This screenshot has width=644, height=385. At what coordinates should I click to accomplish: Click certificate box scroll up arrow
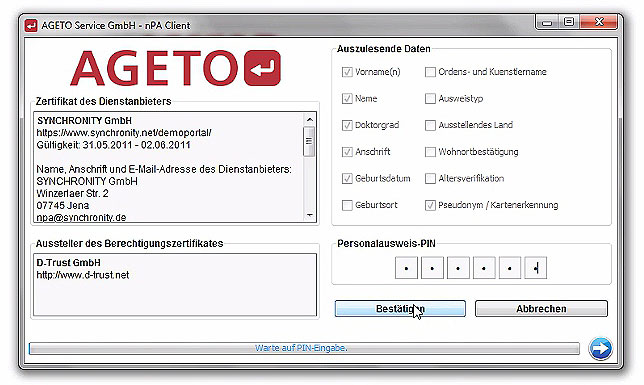point(310,120)
